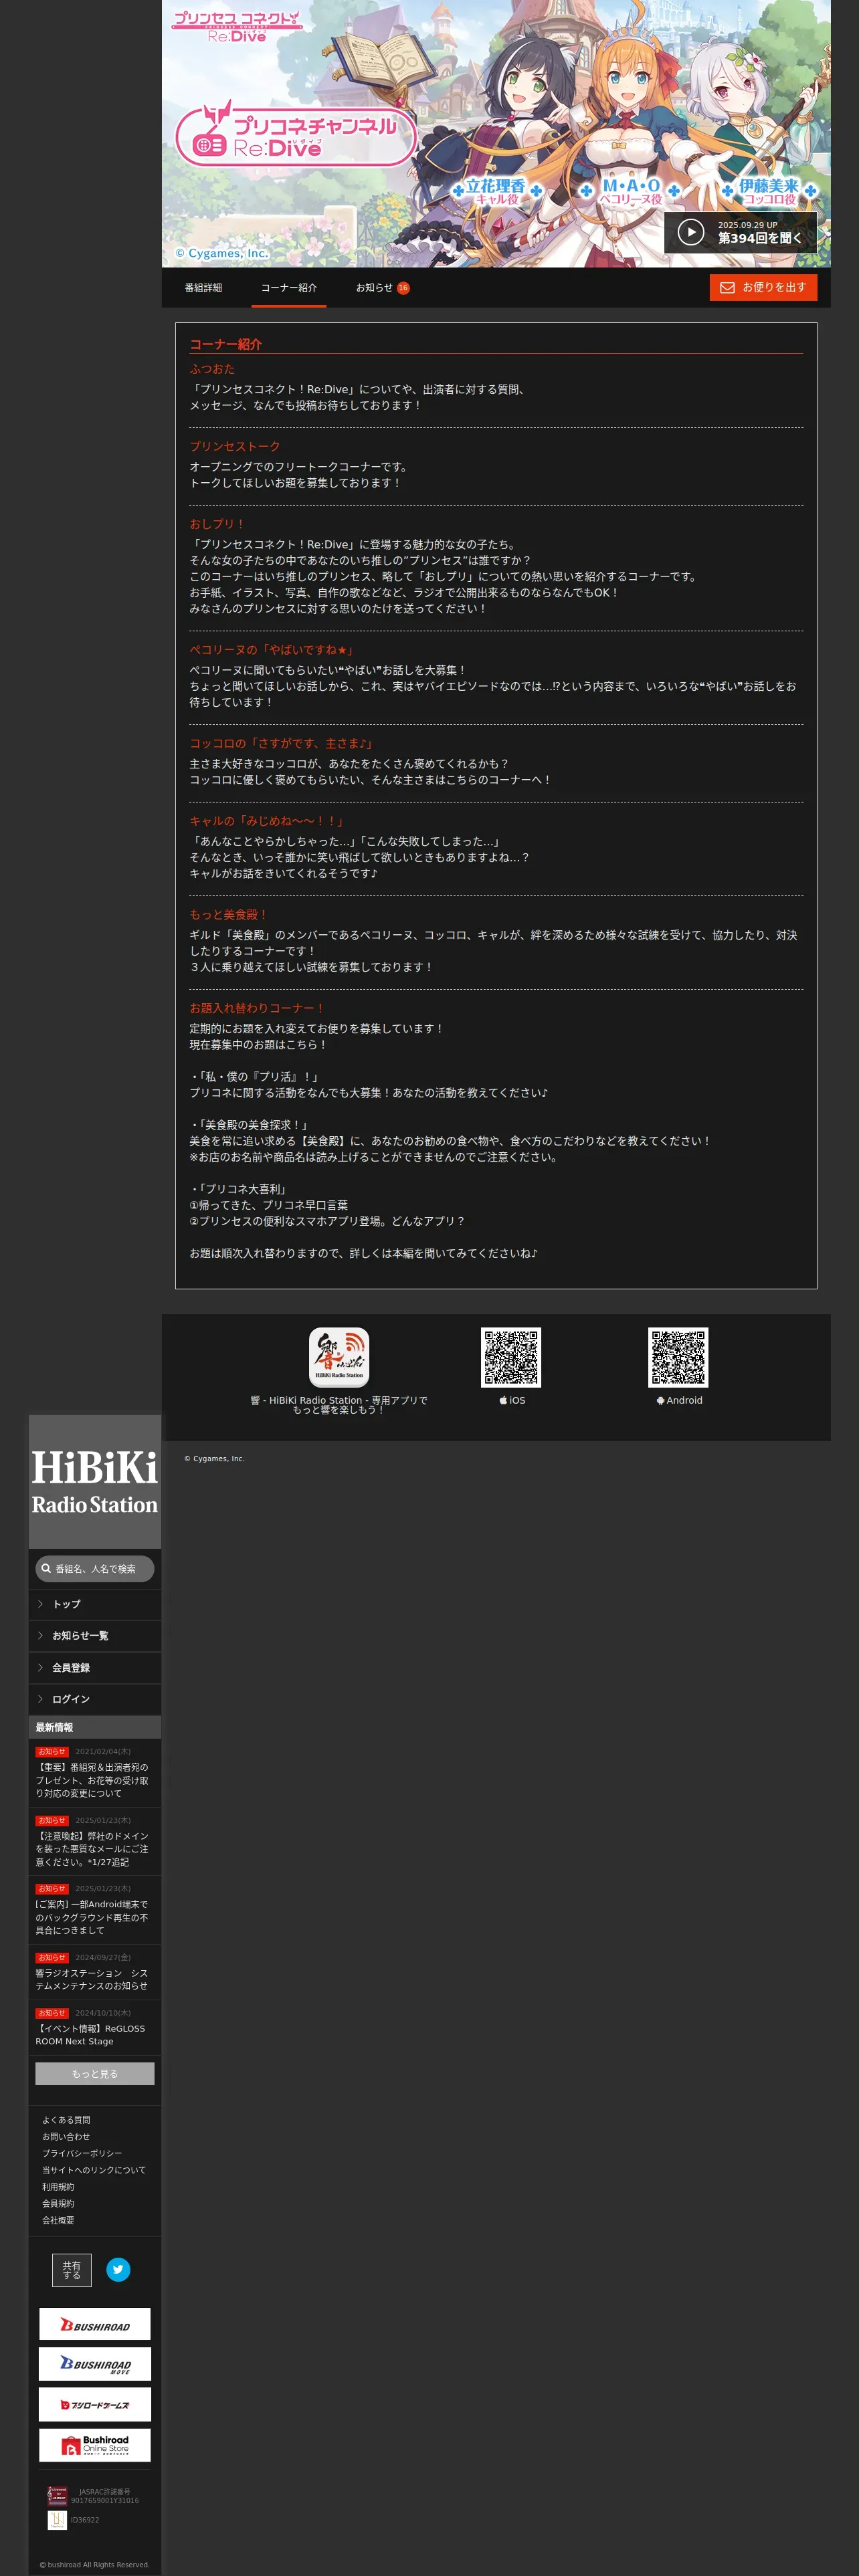Screen dimensions: 859x2576
Task: Click the M・A・O ペコリーヌ役 cast label
Action: click(x=630, y=191)
